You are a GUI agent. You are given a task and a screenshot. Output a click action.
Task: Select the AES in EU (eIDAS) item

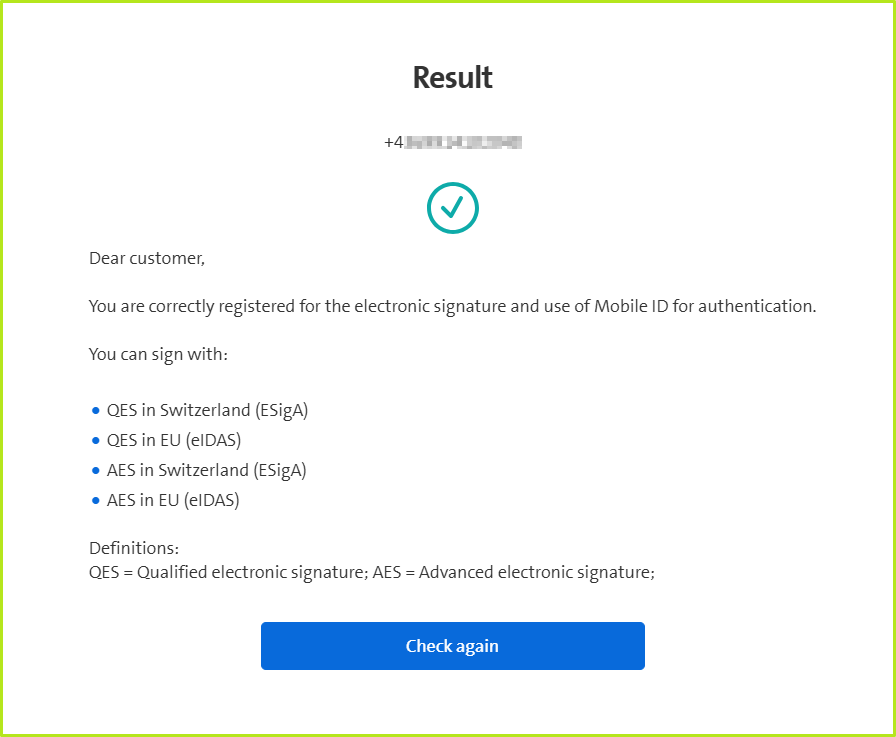173,500
